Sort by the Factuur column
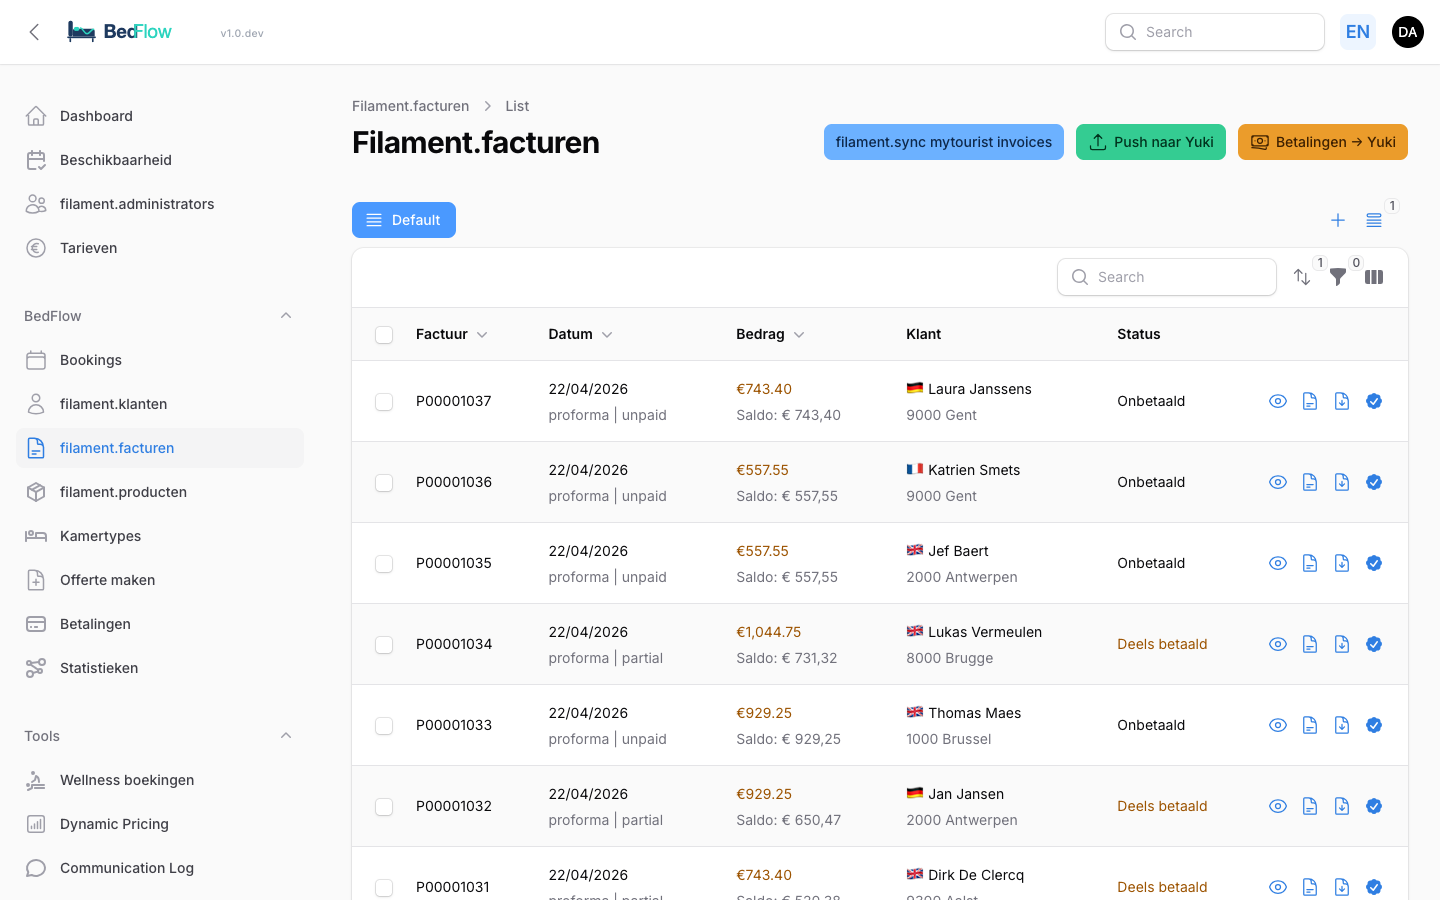 point(452,334)
